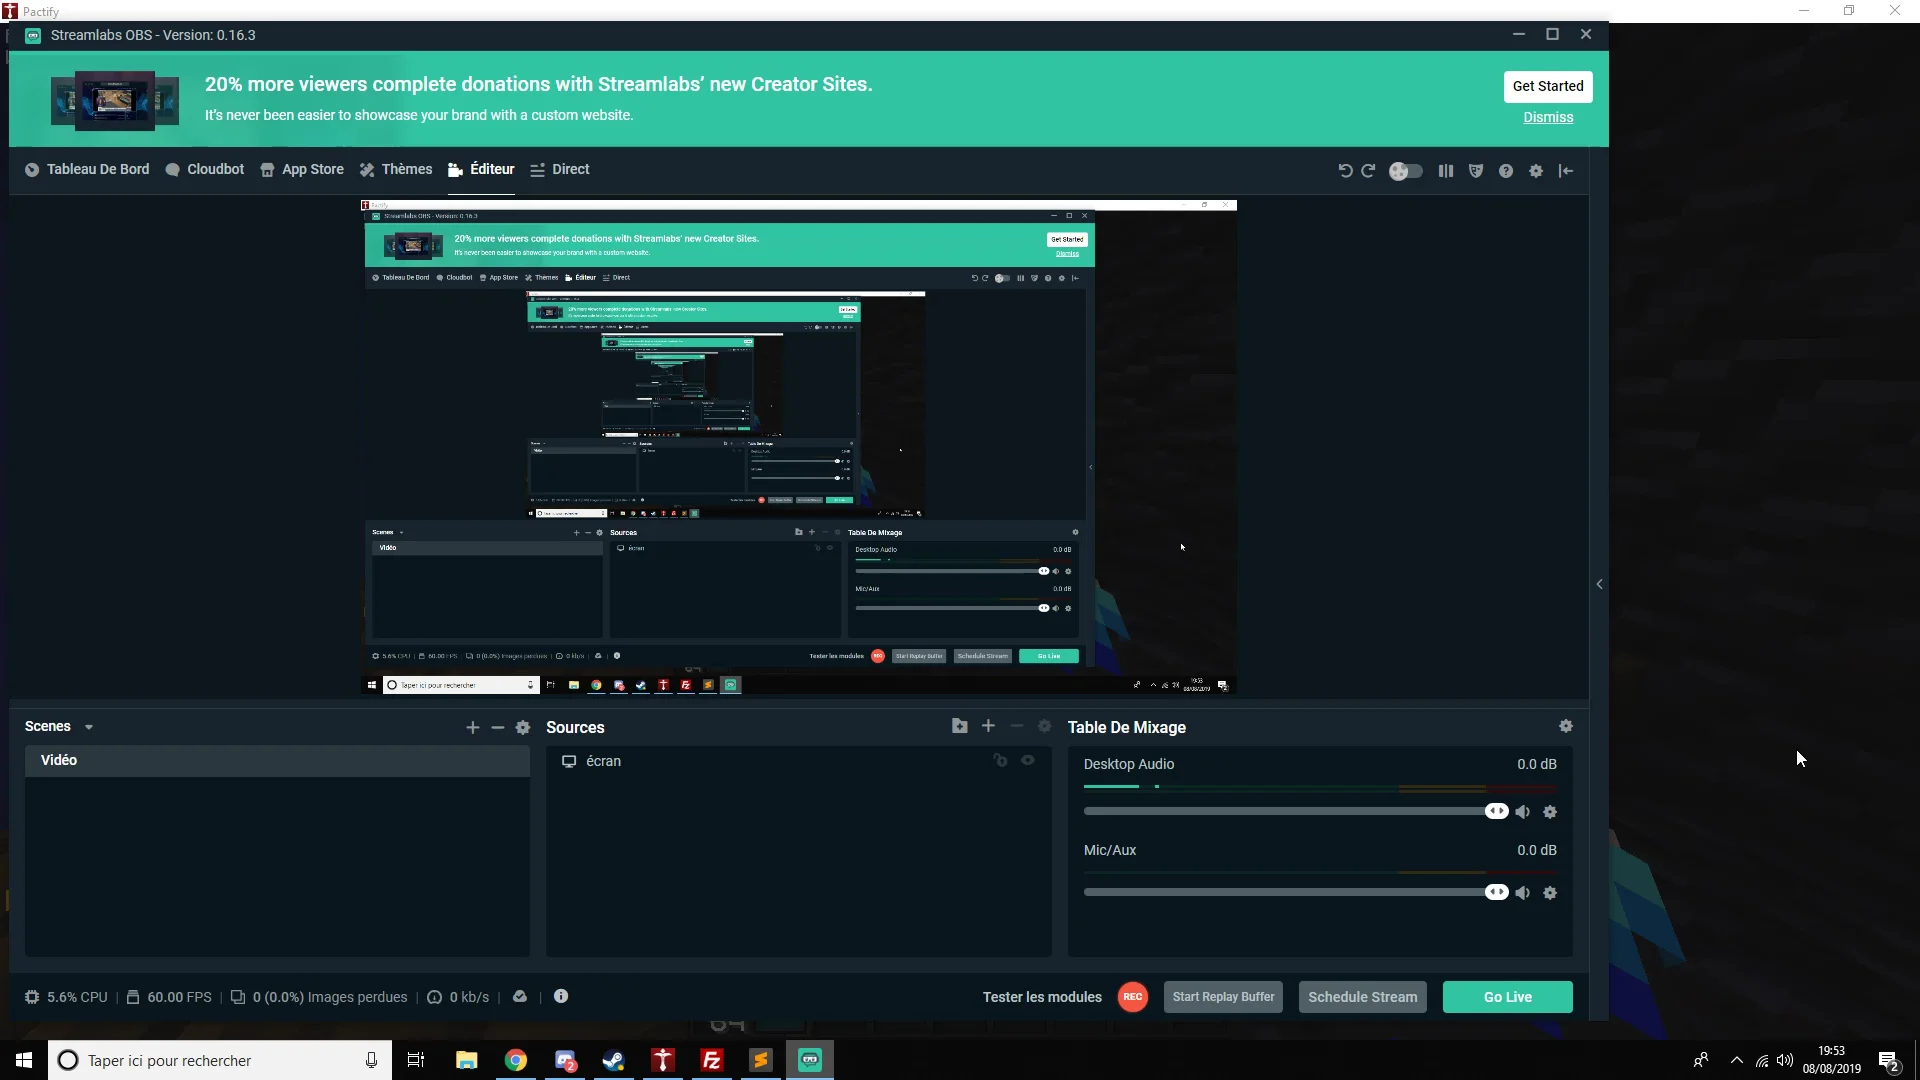1920x1080 pixels.
Task: Toggle lock on écran source
Action: (x=1000, y=761)
